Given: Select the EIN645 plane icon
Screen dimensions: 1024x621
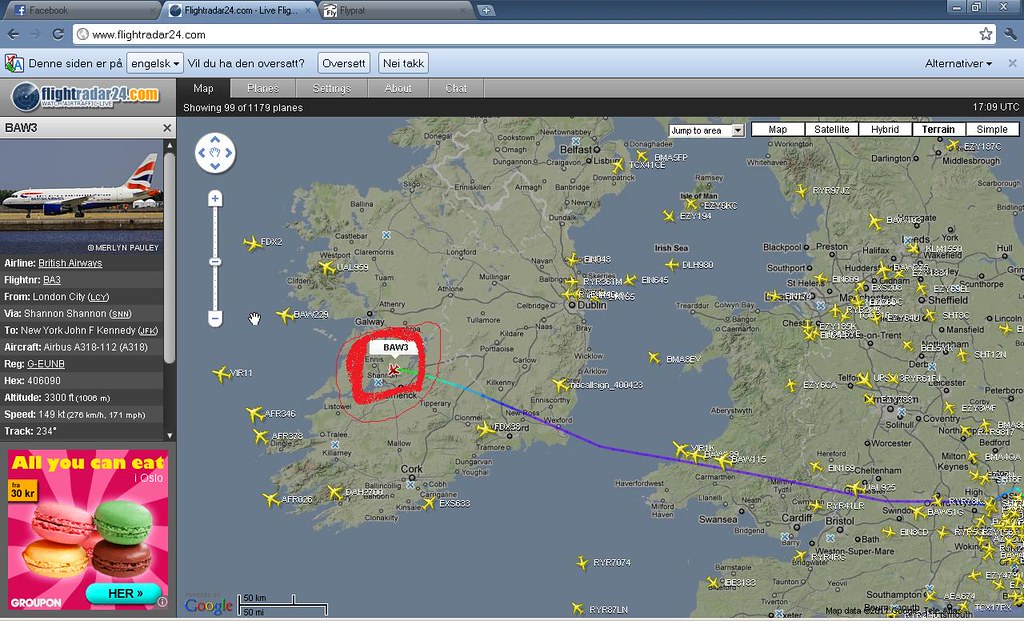Looking at the screenshot, I should [x=630, y=280].
